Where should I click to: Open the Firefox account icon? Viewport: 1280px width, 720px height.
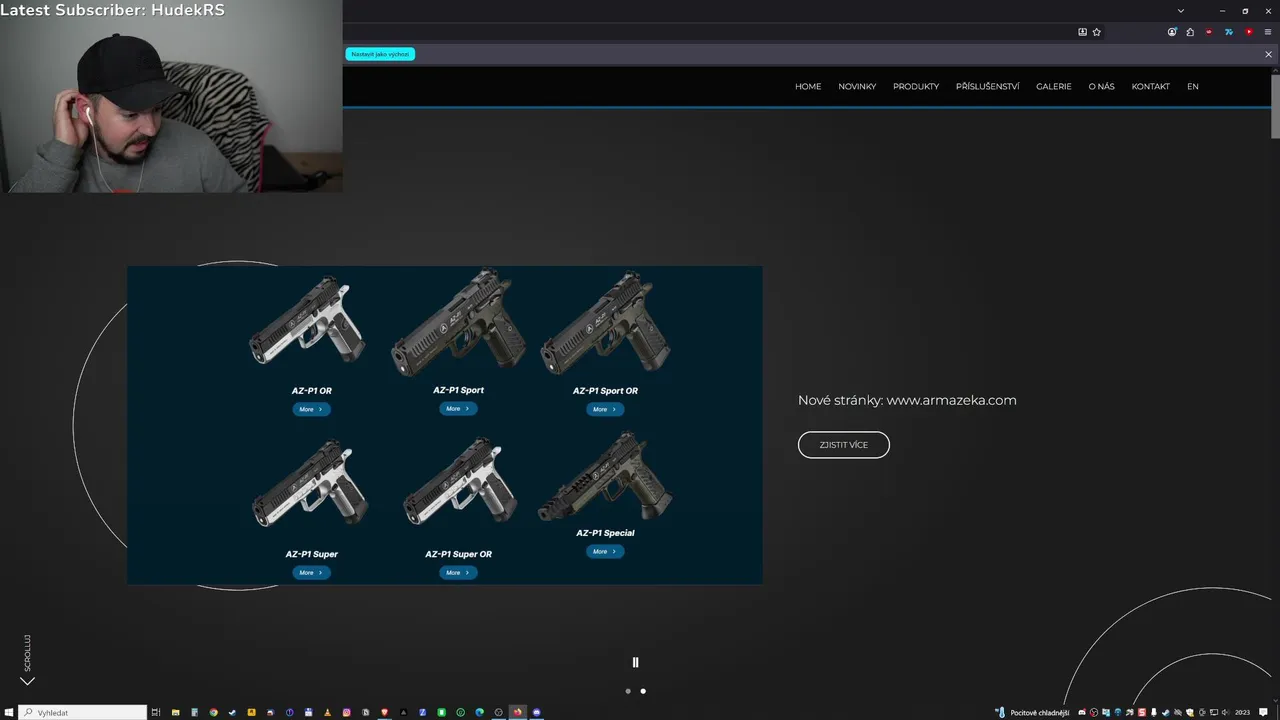pos(1172,32)
